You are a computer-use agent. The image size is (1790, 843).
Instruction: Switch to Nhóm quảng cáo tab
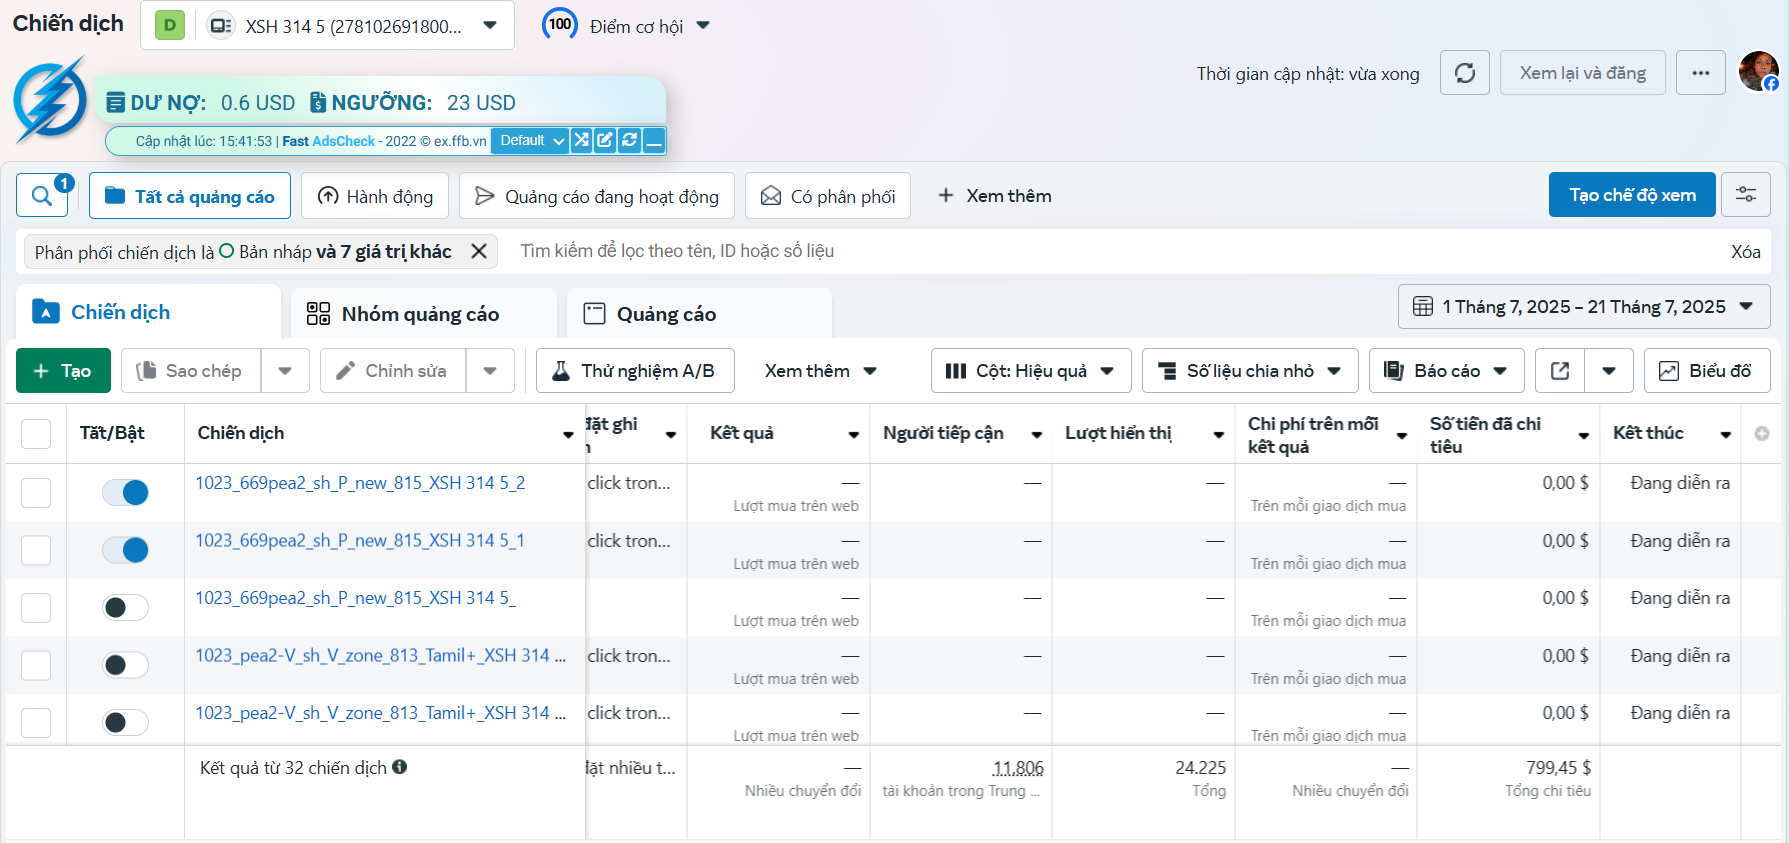point(423,314)
